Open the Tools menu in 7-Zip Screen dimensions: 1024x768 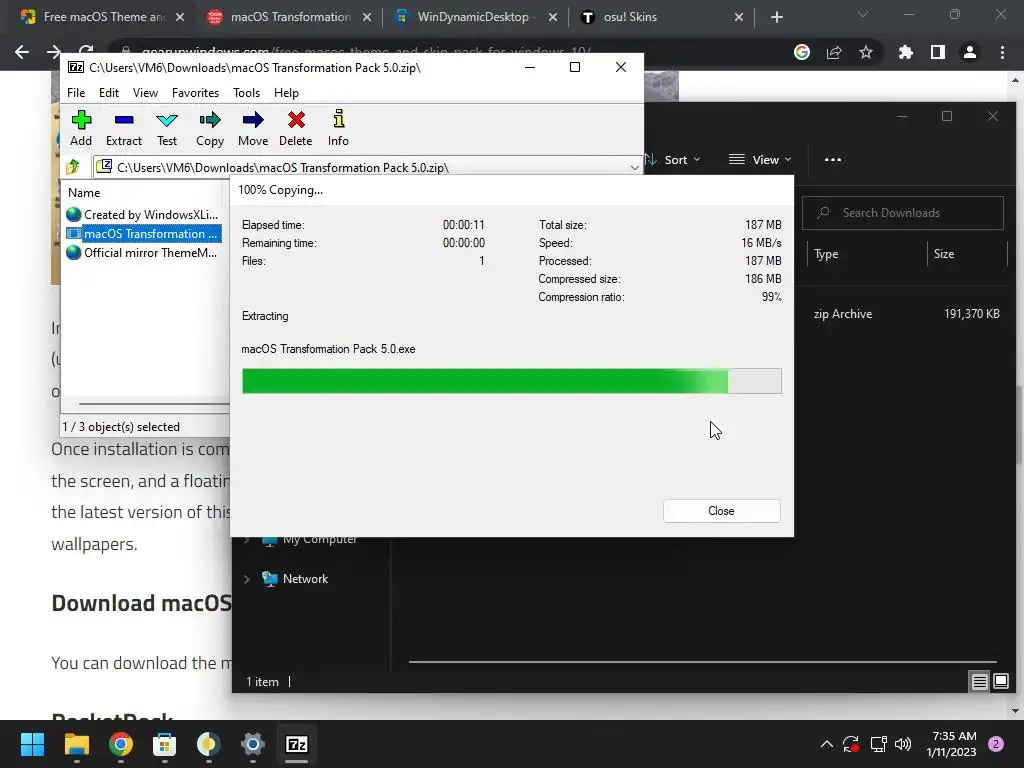[246, 93]
